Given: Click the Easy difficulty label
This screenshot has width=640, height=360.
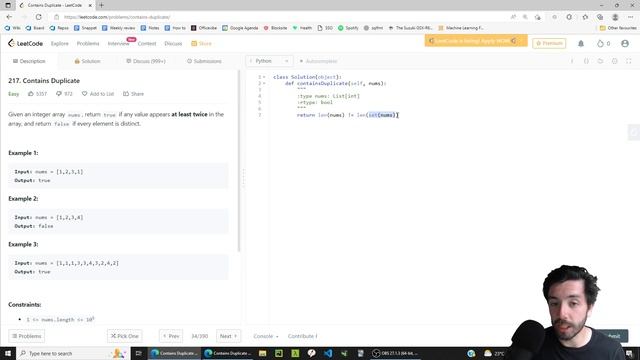Looking at the screenshot, I should [13, 94].
